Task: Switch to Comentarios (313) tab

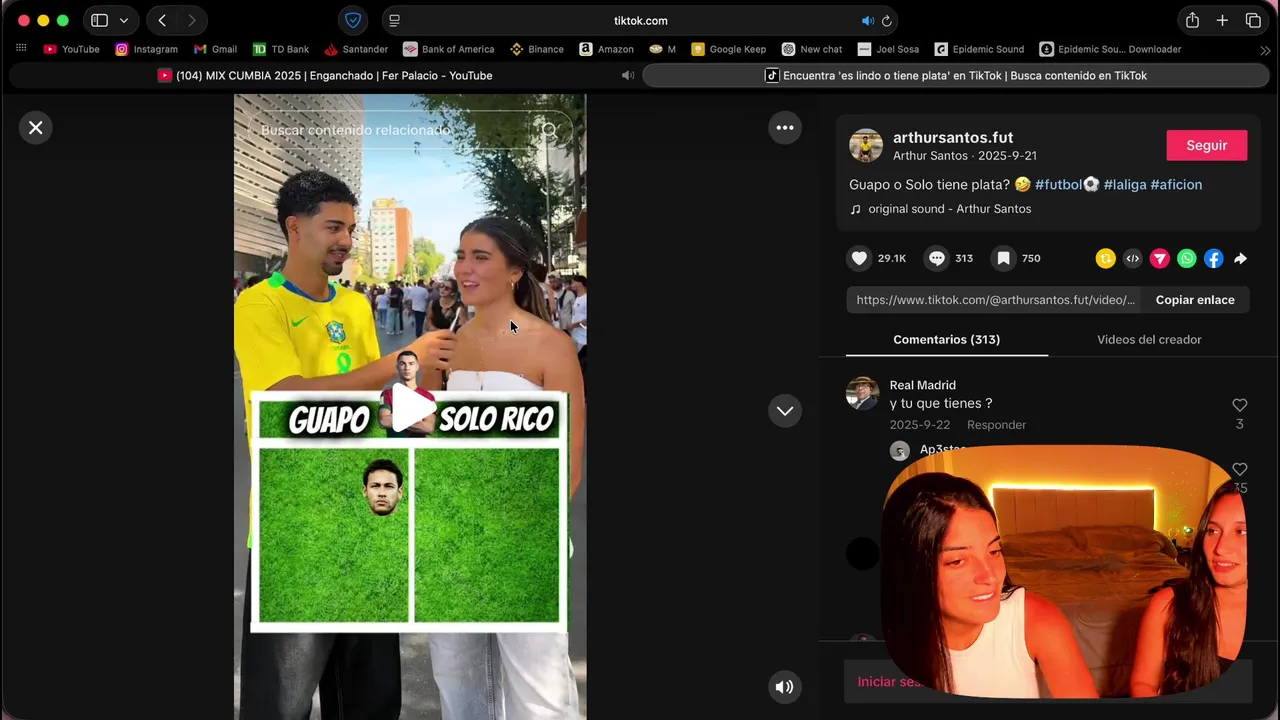Action: (946, 340)
